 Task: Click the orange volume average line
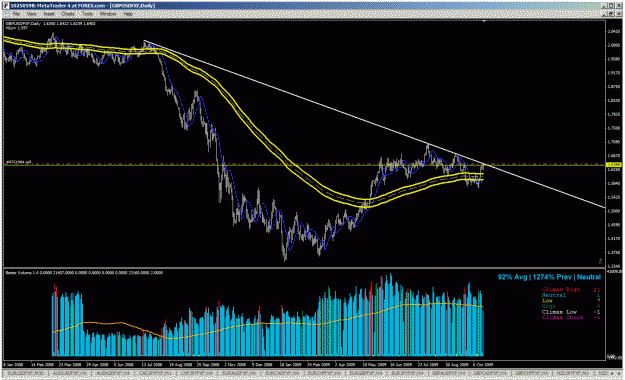(x=267, y=322)
